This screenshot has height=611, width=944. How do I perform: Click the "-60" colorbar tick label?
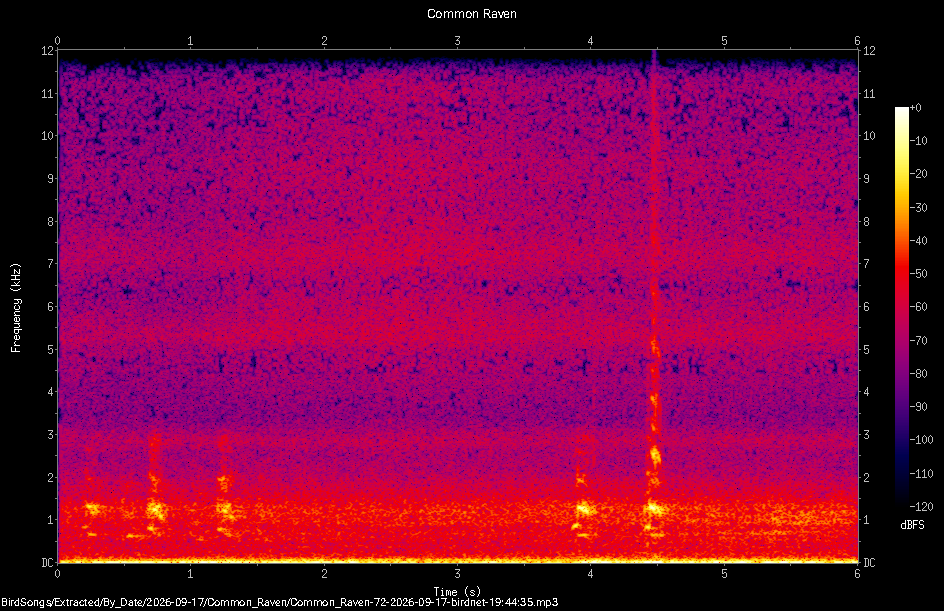click(x=918, y=307)
